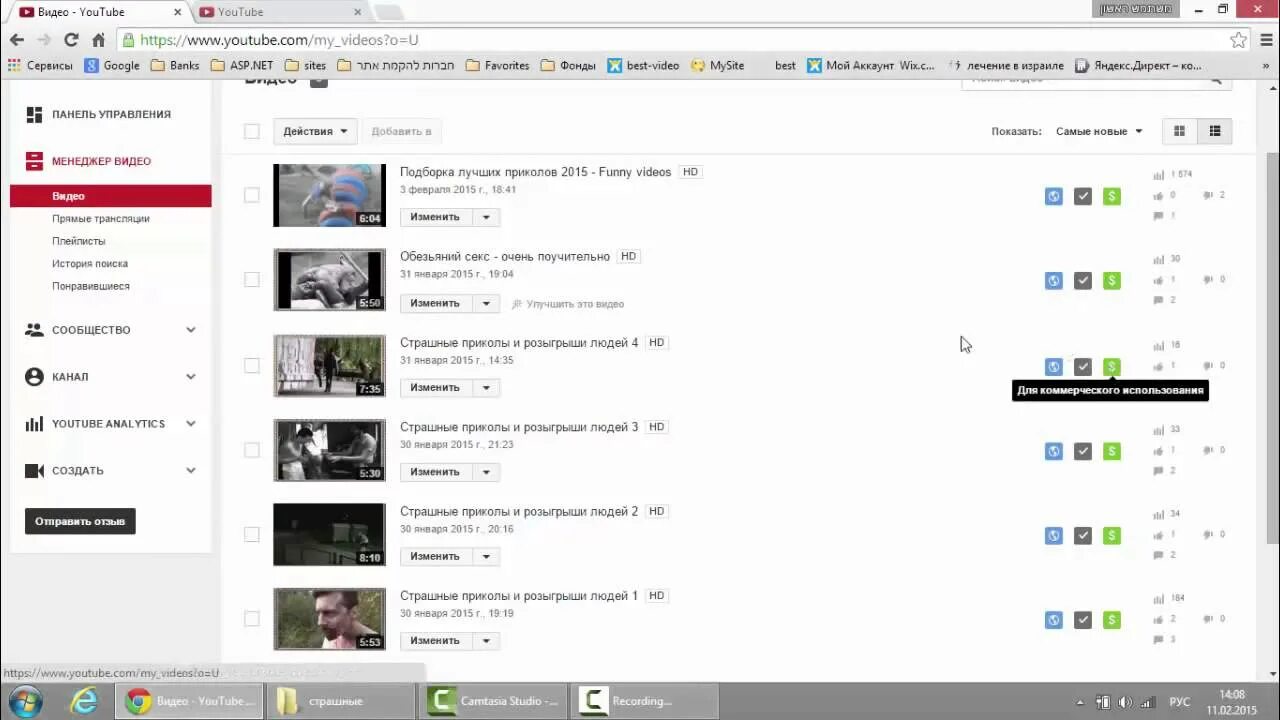Image resolution: width=1280 pixels, height=720 pixels.
Task: Open the edit dropdown arrow for Подборка лучших приколов
Action: click(x=486, y=217)
